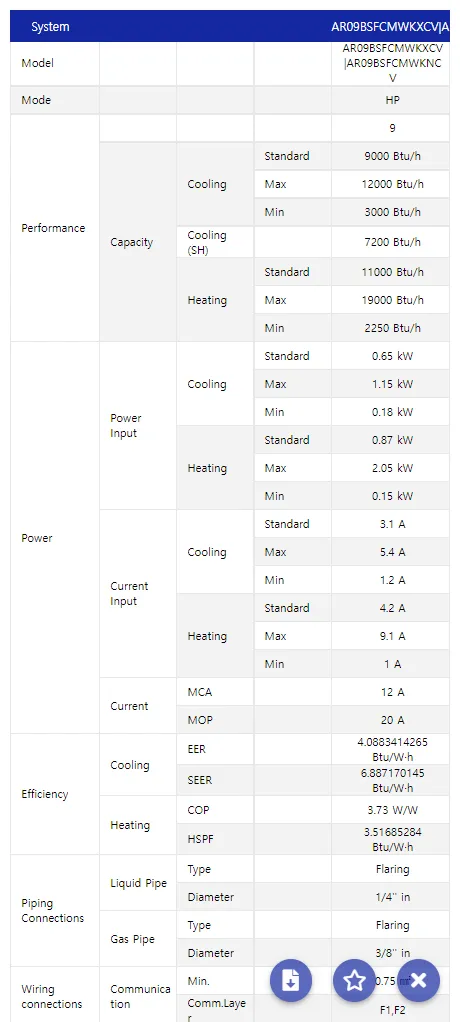Select the 9000 Btu/h standard cooling value
460x1022 pixels.
click(x=392, y=156)
